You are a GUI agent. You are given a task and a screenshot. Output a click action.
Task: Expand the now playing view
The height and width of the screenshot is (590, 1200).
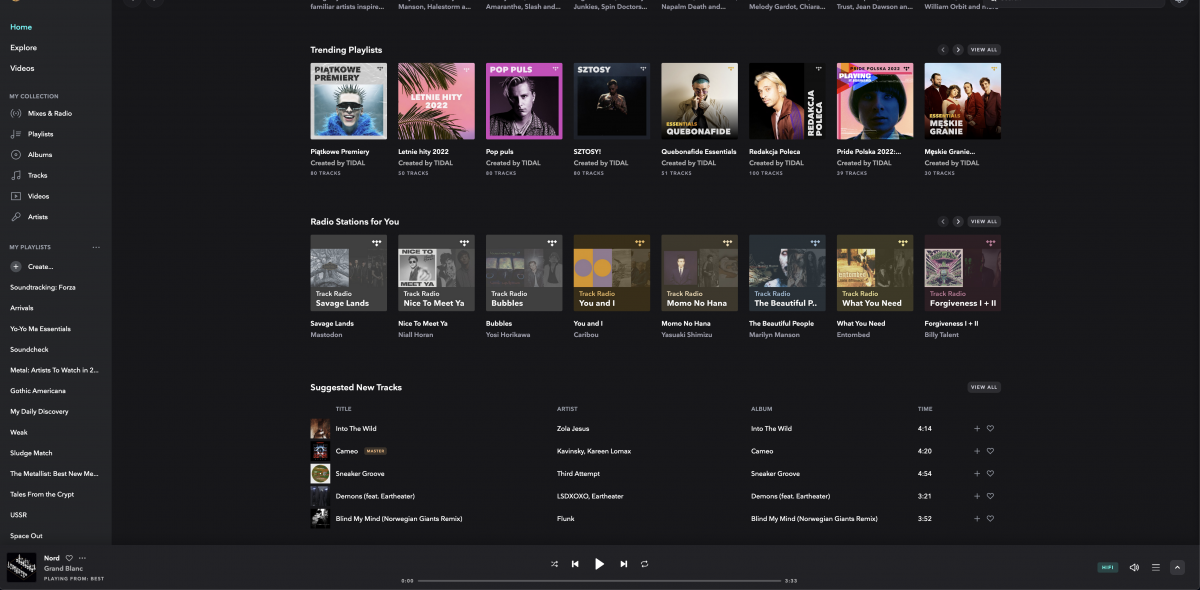(1177, 567)
